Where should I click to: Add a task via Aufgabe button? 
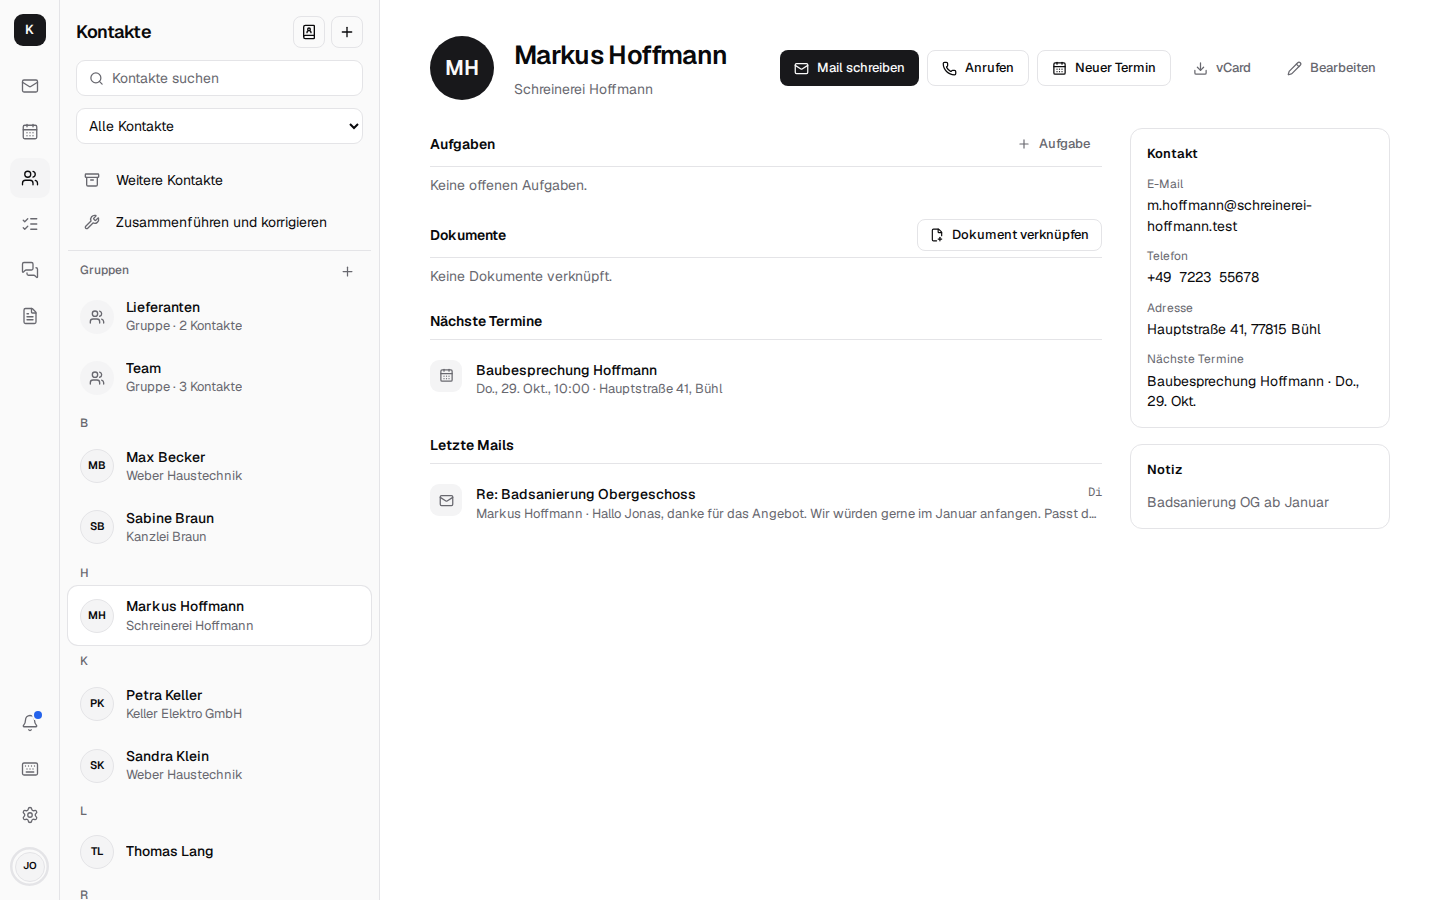[x=1054, y=144]
